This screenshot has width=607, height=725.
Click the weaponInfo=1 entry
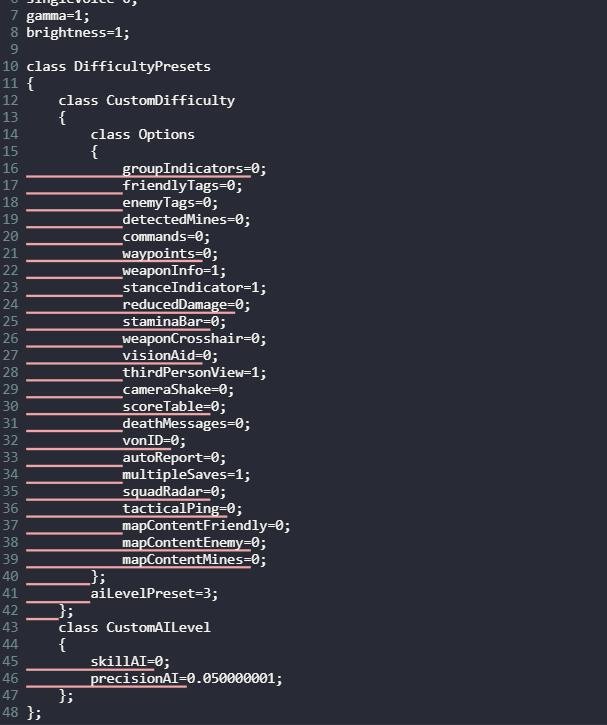point(174,270)
